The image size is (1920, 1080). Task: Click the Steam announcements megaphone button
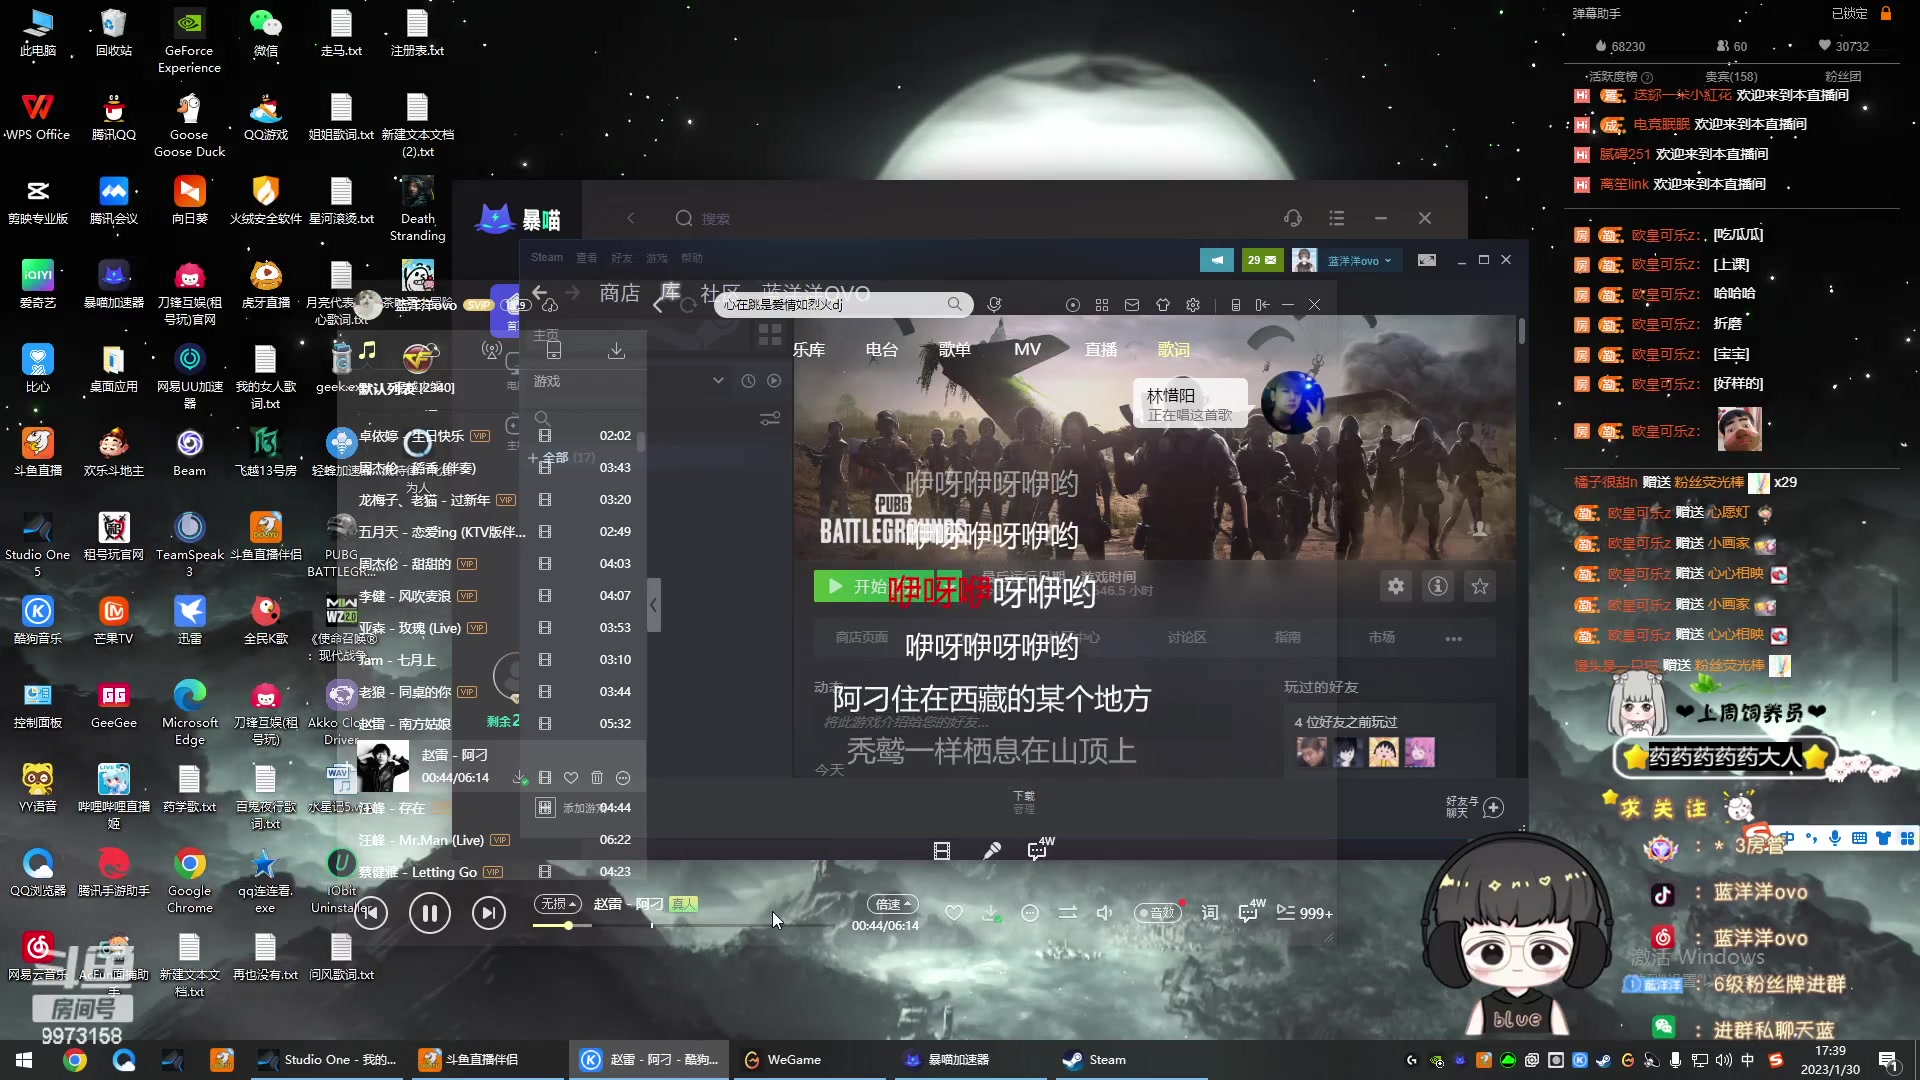tap(1217, 260)
